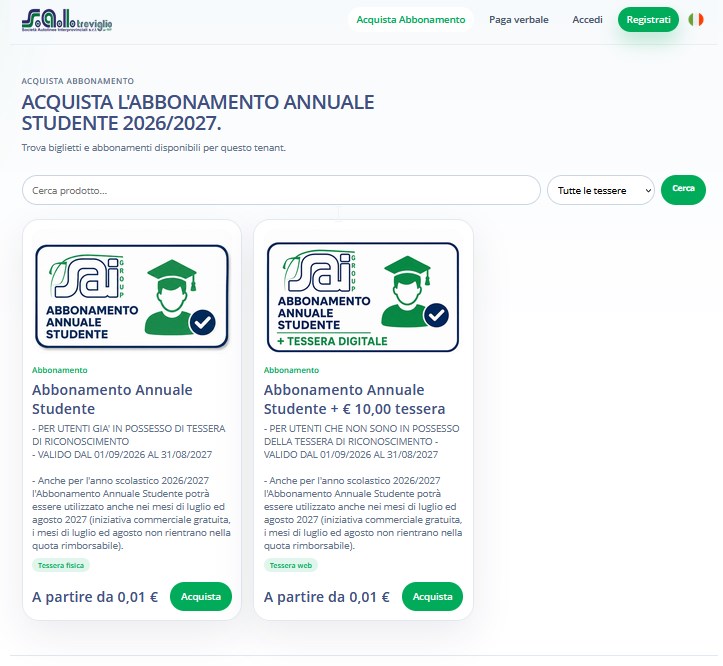Screen dimensions: 723x666
Task: Select Abbonamento label on first card
Action: (x=59, y=370)
